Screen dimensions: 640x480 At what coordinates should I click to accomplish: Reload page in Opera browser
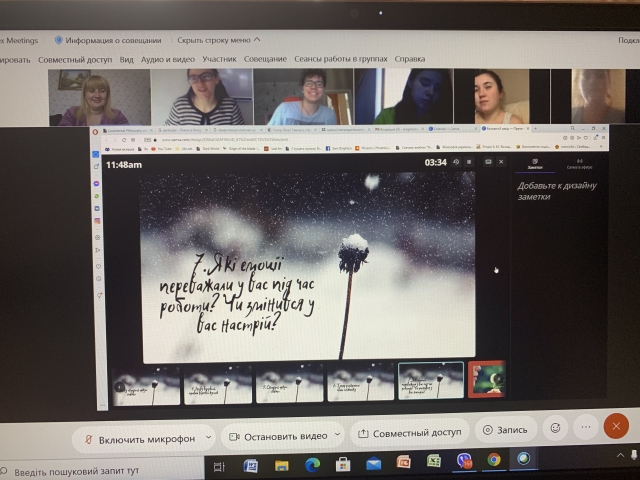(x=124, y=140)
